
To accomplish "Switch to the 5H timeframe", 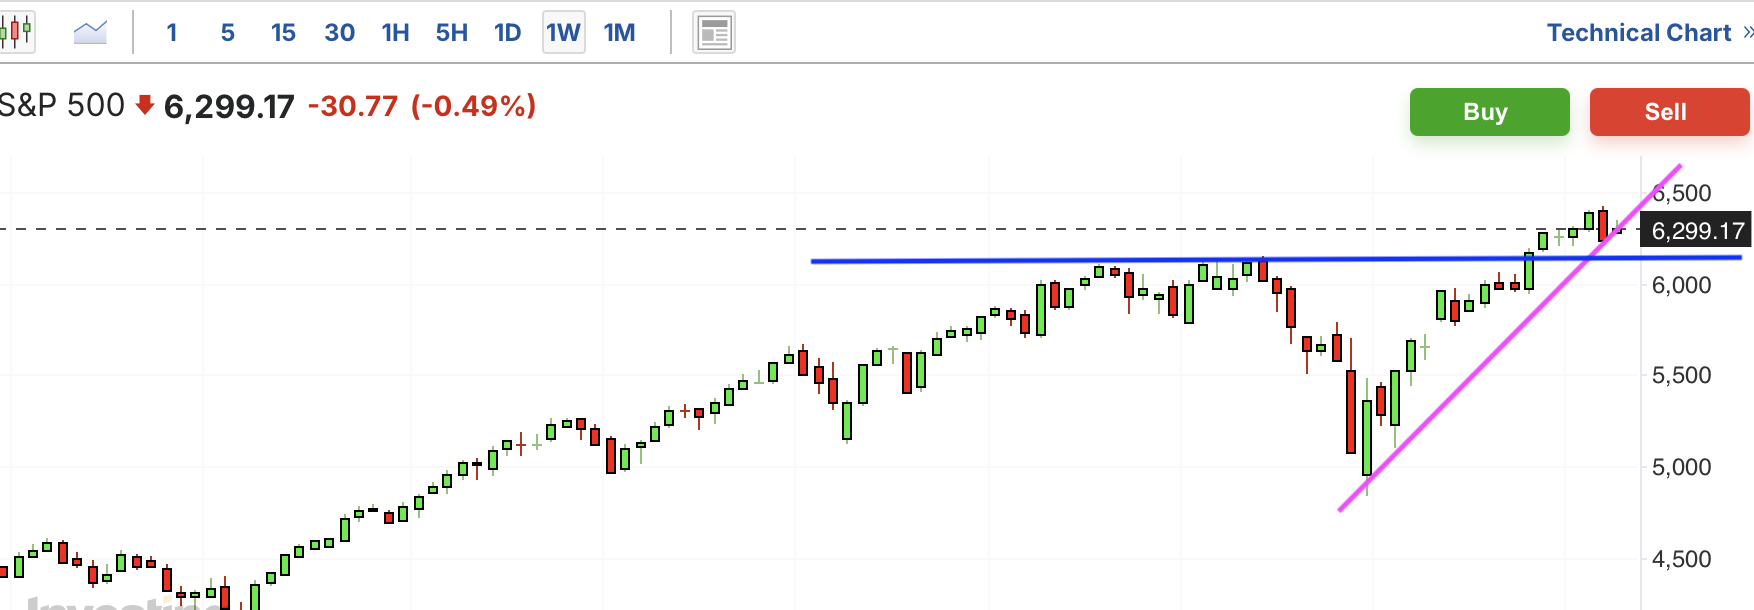I will (x=452, y=33).
